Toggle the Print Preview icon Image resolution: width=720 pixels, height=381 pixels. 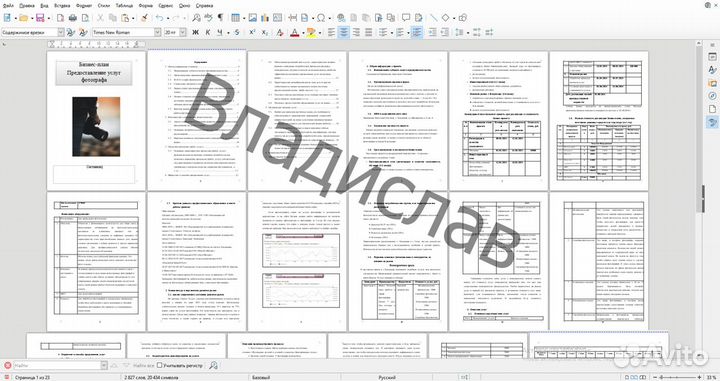click(x=85, y=18)
